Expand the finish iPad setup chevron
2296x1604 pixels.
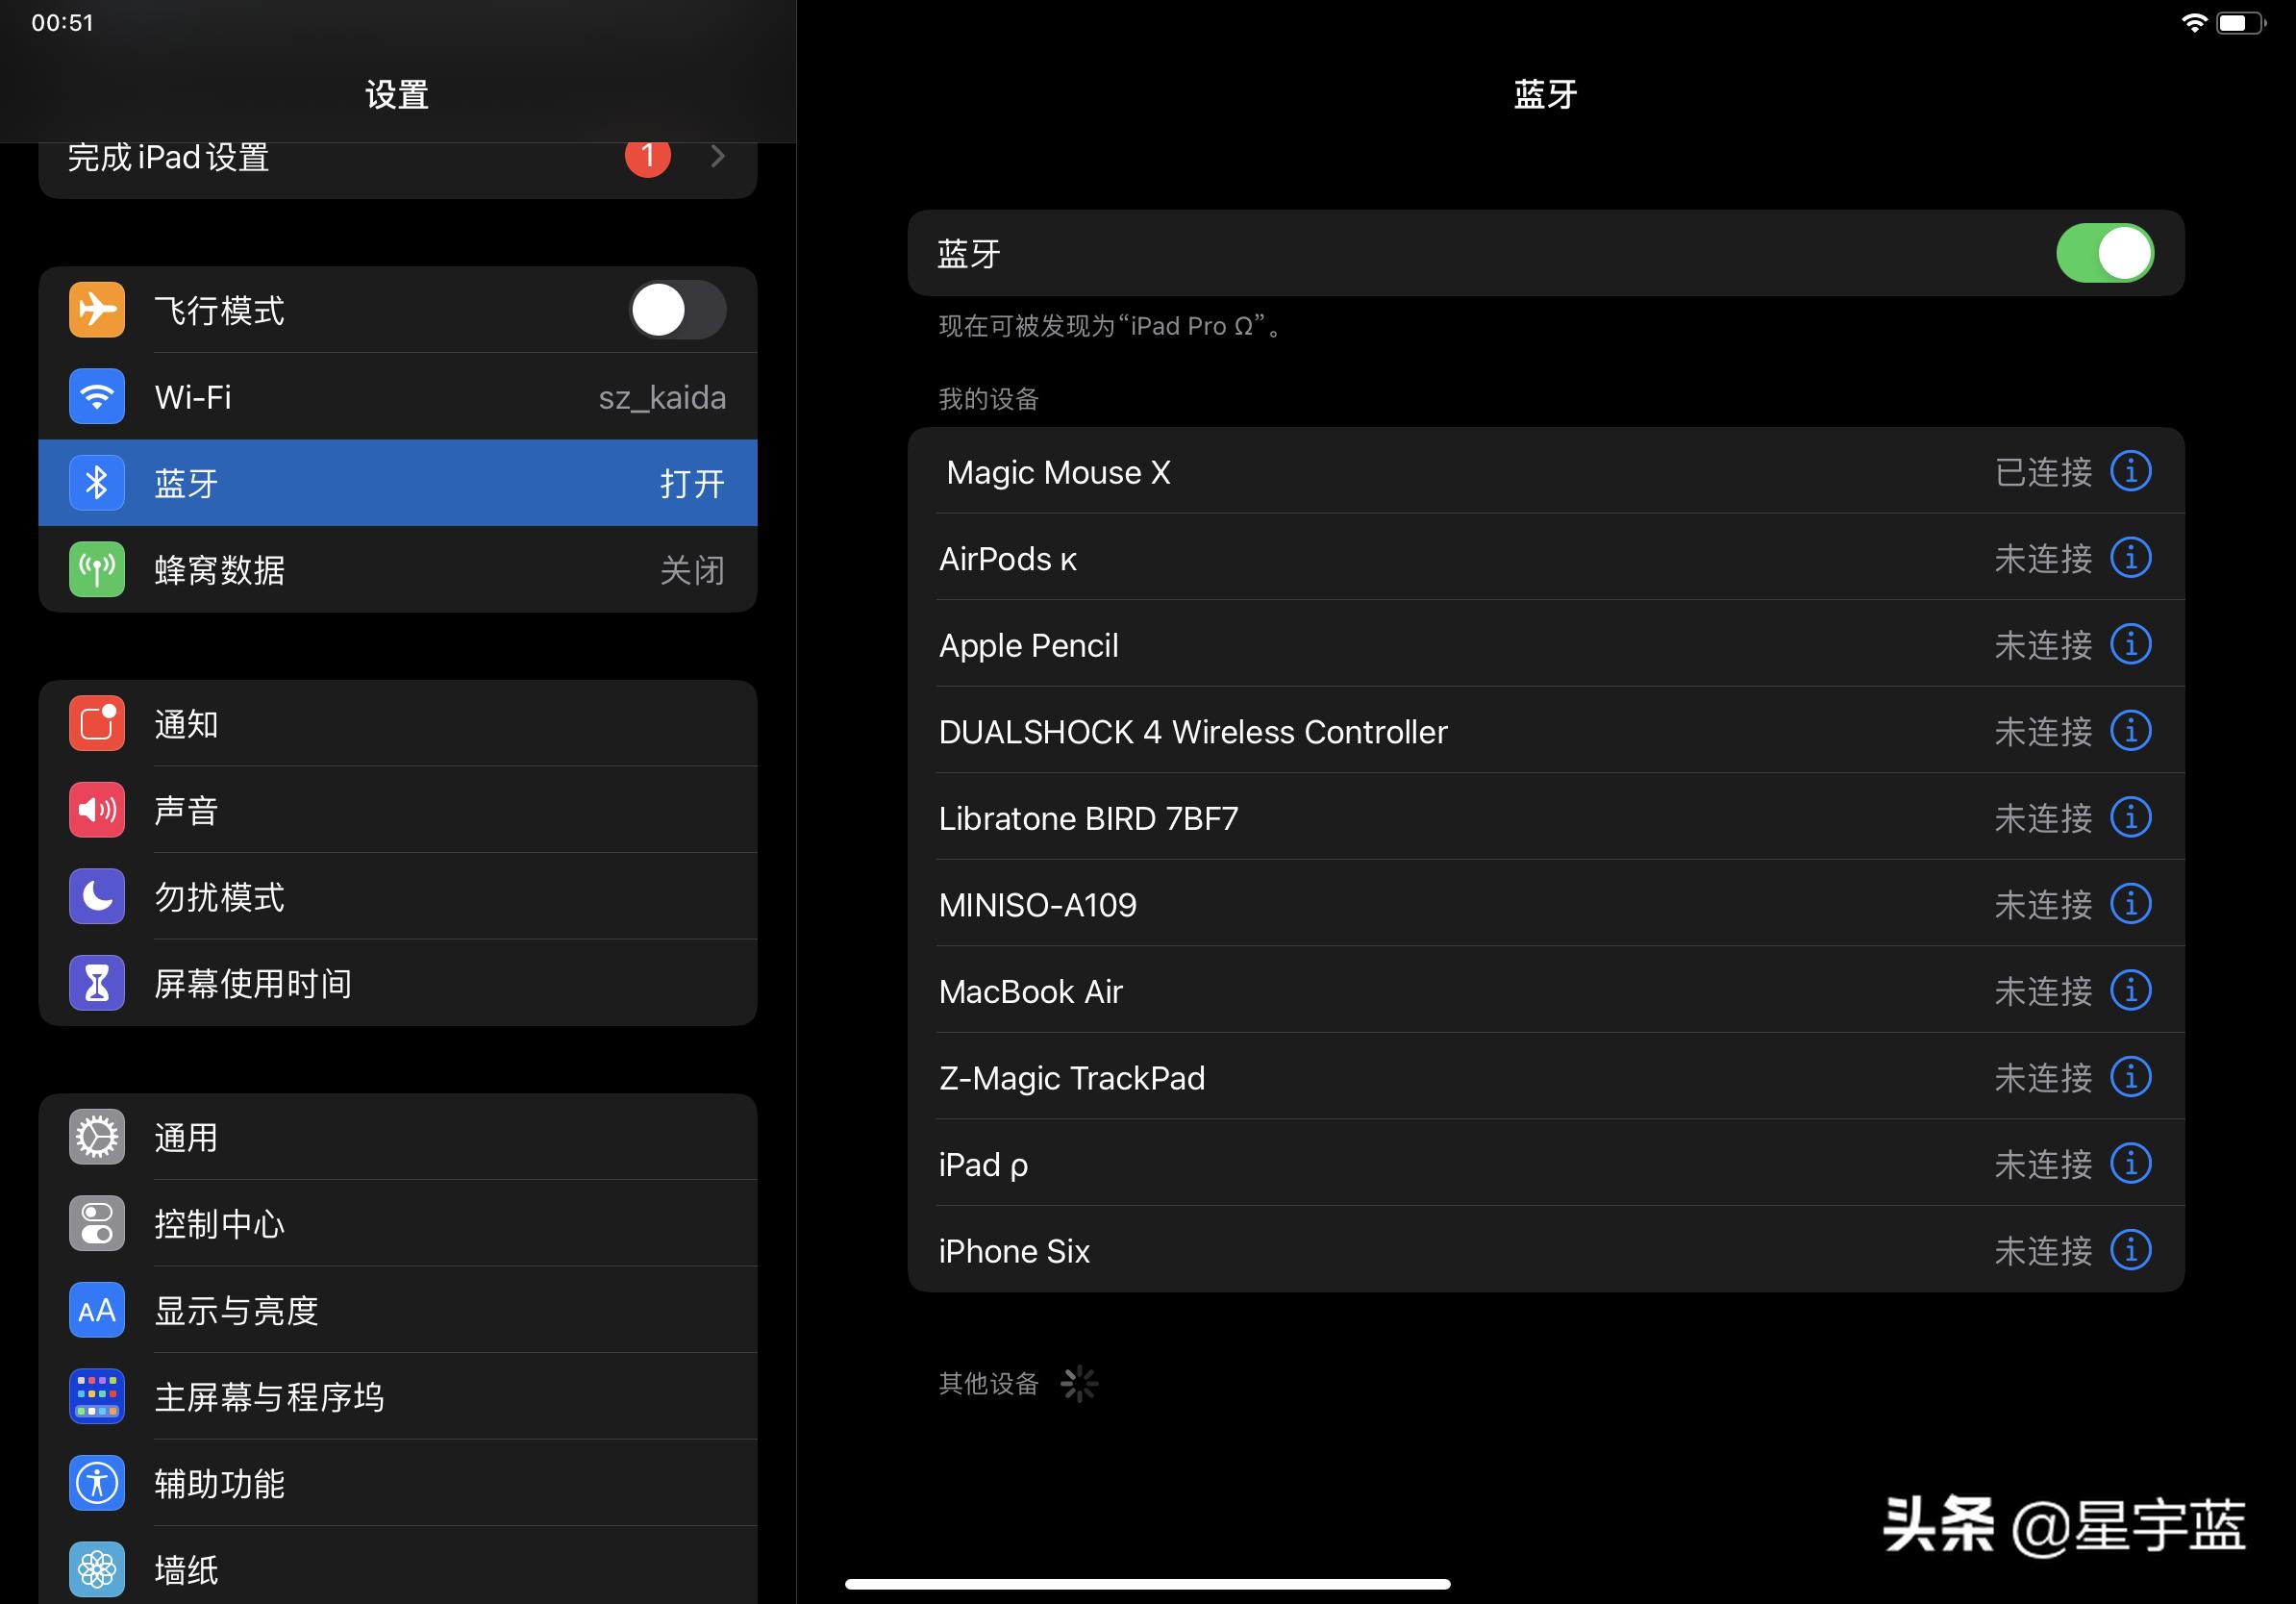coord(717,156)
